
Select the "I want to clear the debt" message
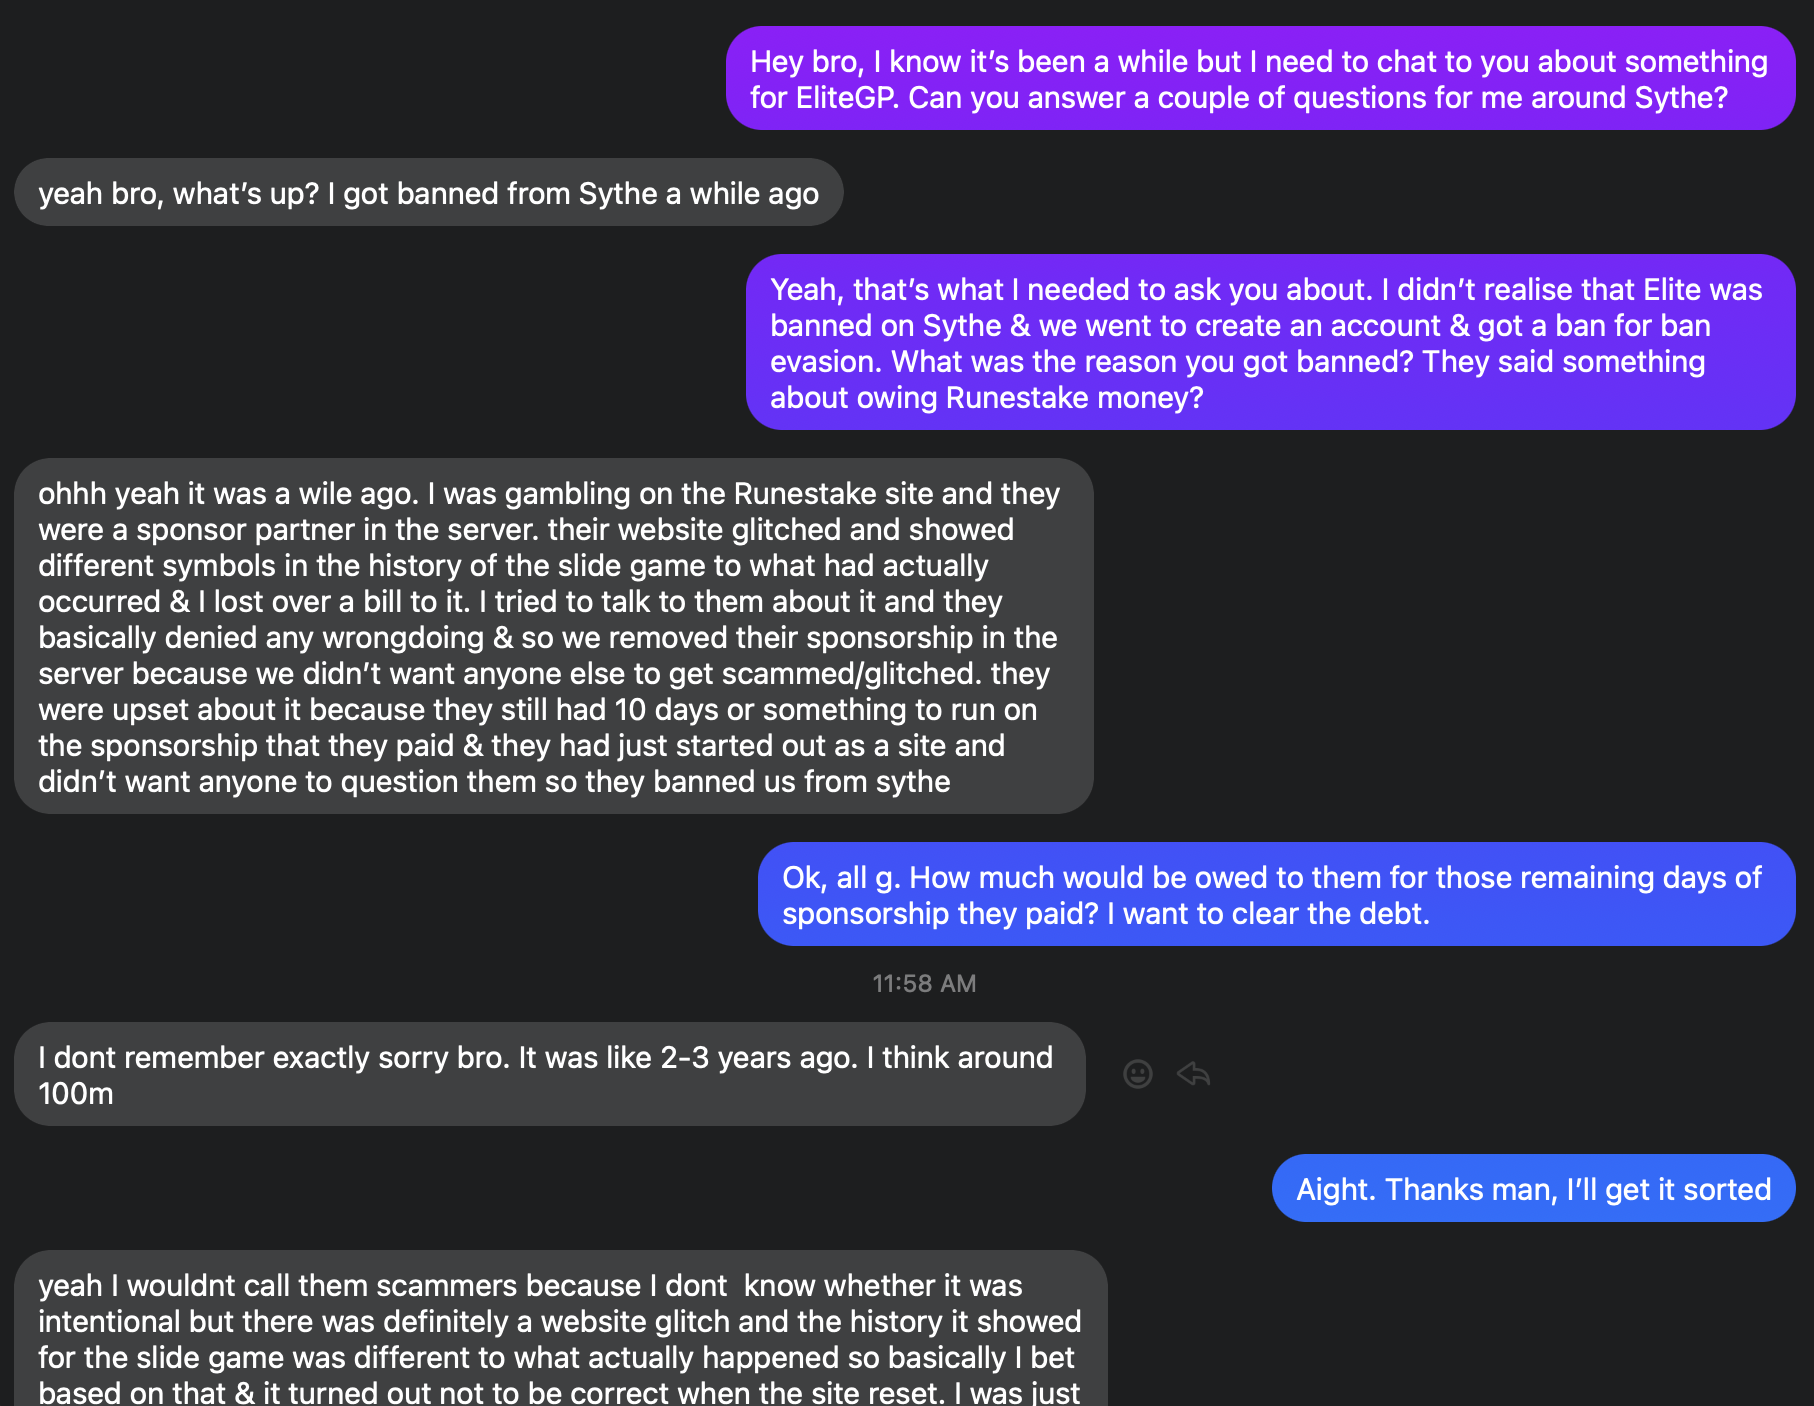pyautogui.click(x=1276, y=895)
